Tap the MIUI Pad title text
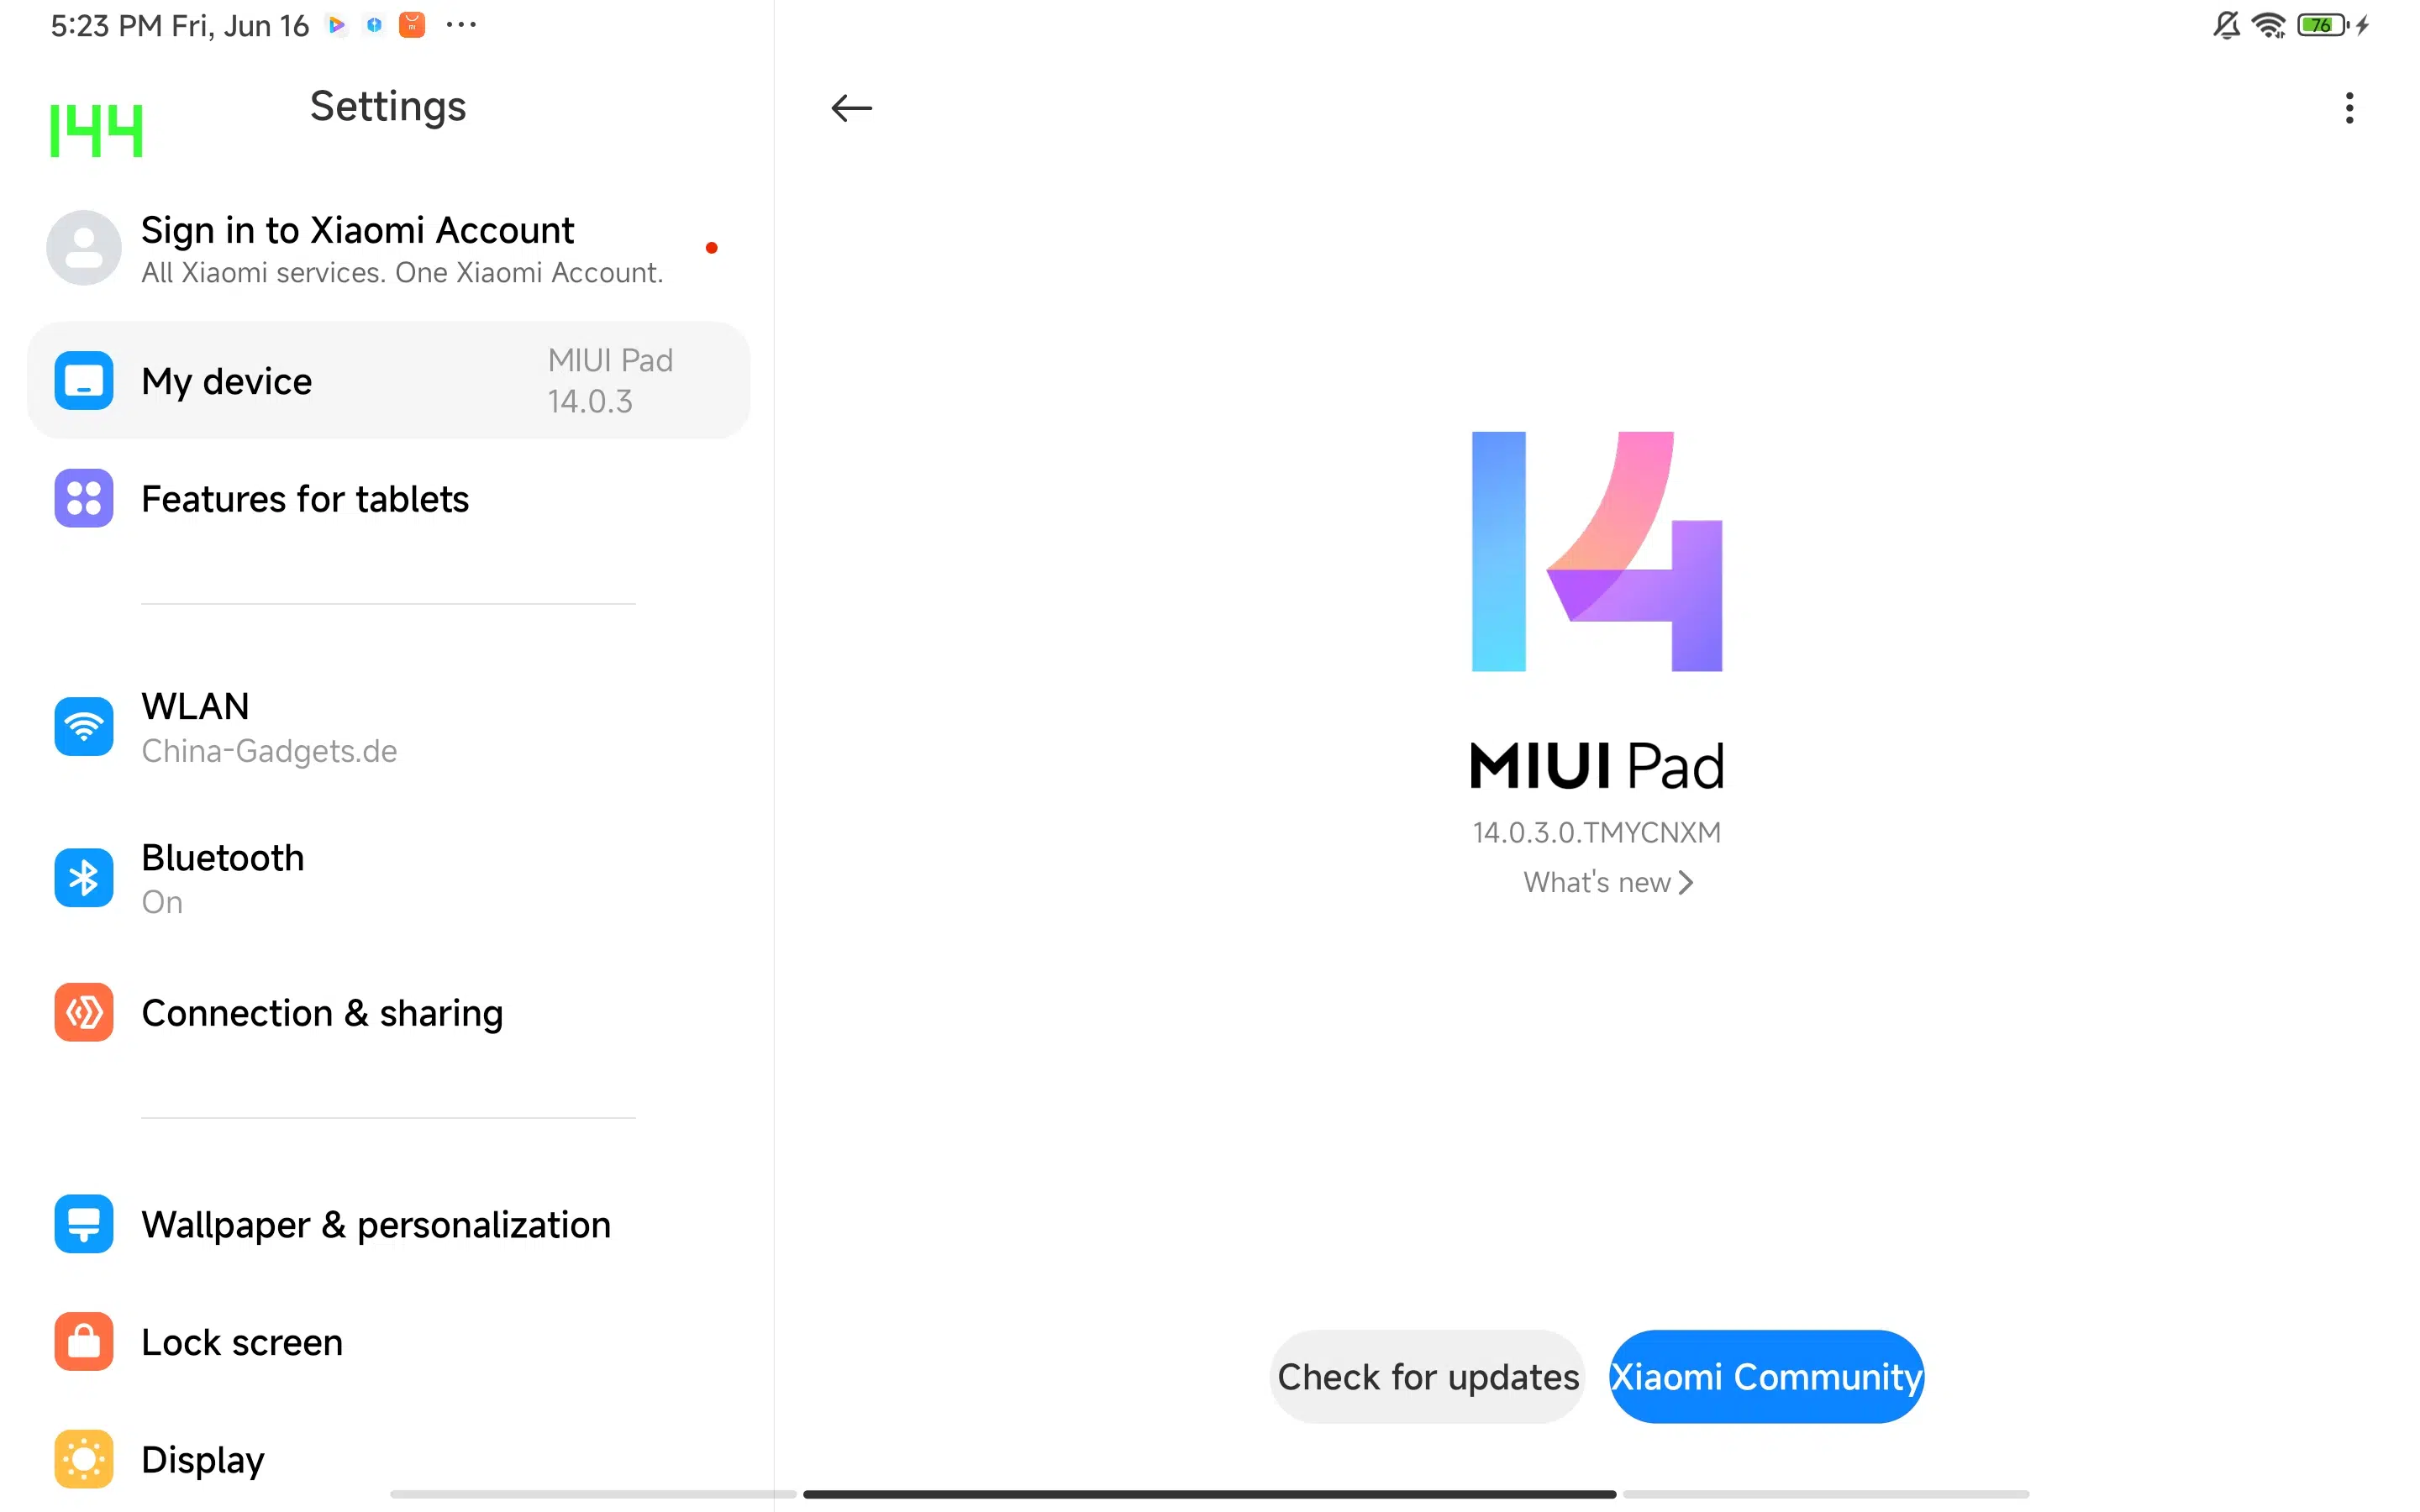Image resolution: width=2420 pixels, height=1512 pixels. tap(1597, 766)
